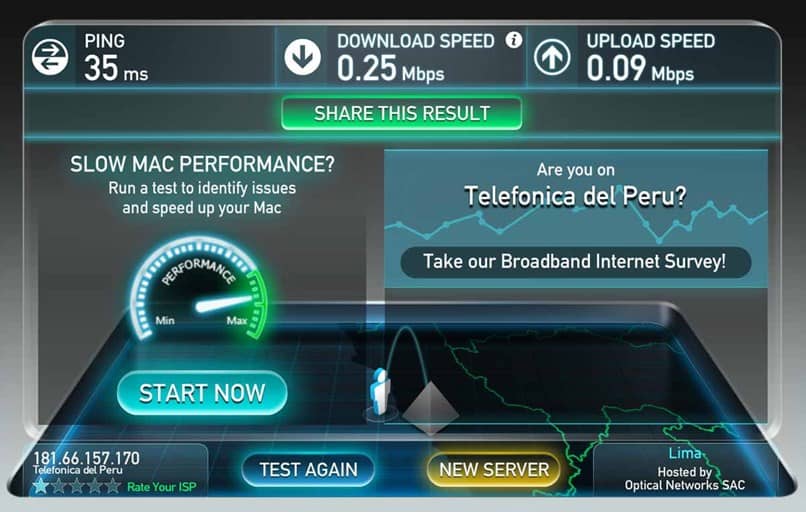Click the IP address 181.66.157.170
This screenshot has width=806, height=512.
click(x=86, y=458)
